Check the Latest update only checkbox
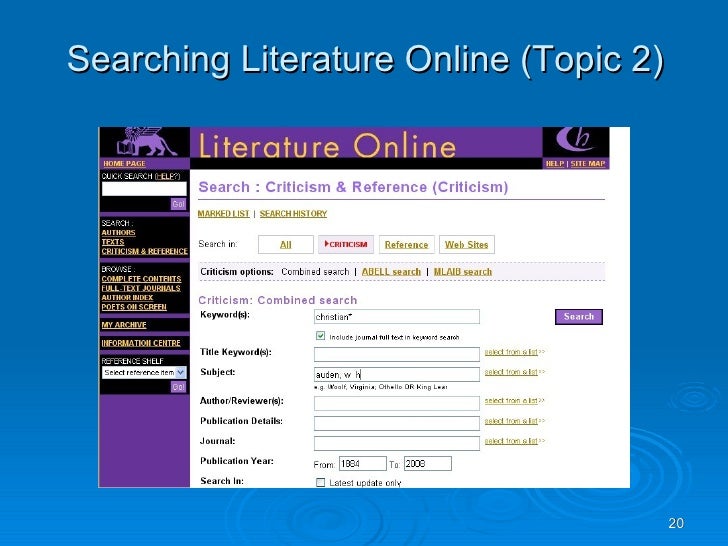Image resolution: width=728 pixels, height=546 pixels. 320,482
